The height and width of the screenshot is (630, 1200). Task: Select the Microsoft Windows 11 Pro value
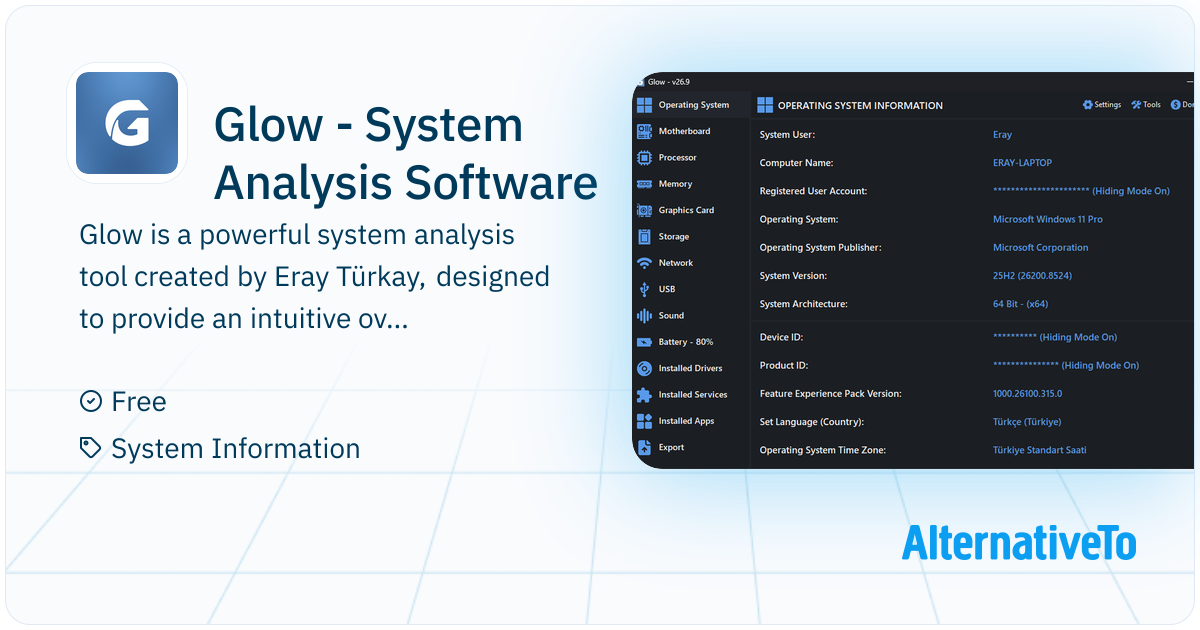[1048, 219]
